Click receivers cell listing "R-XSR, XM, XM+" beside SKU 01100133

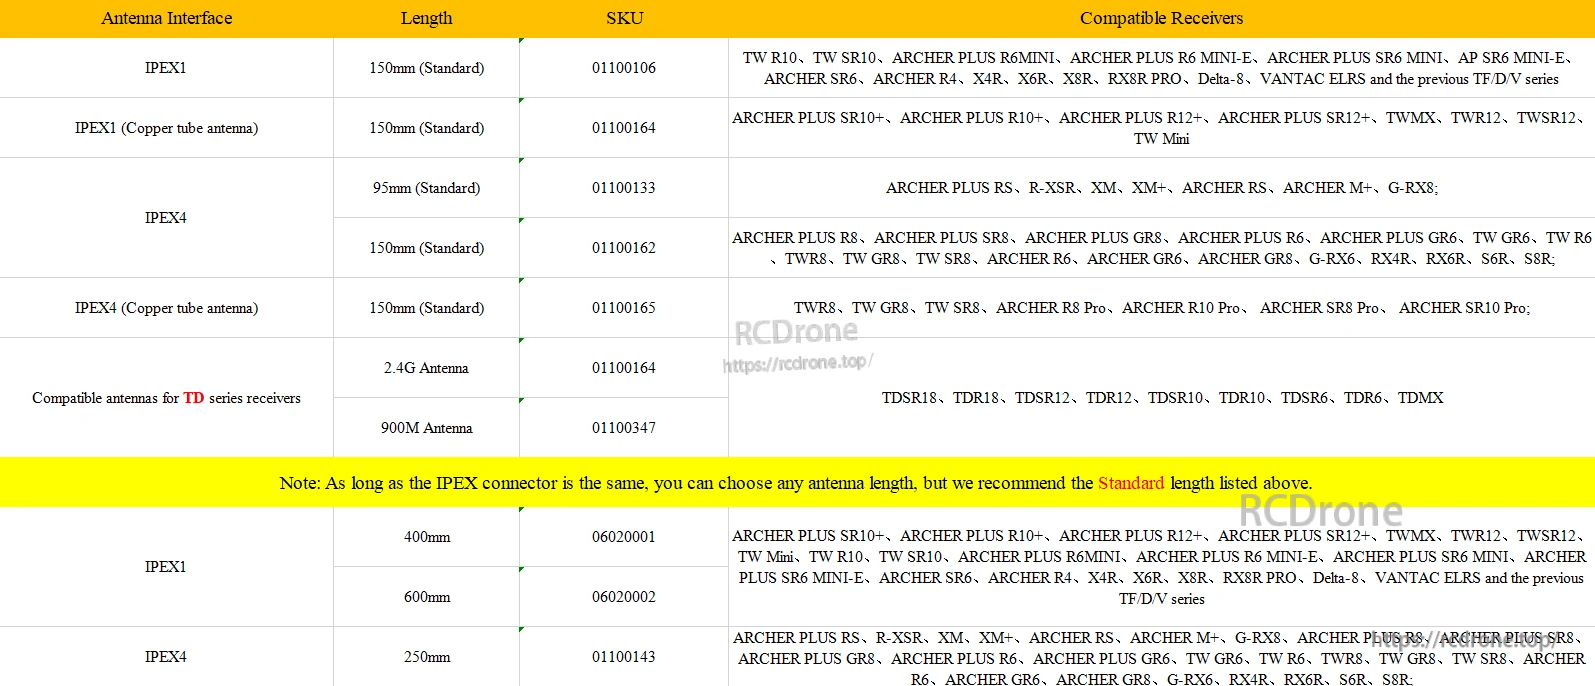1161,188
